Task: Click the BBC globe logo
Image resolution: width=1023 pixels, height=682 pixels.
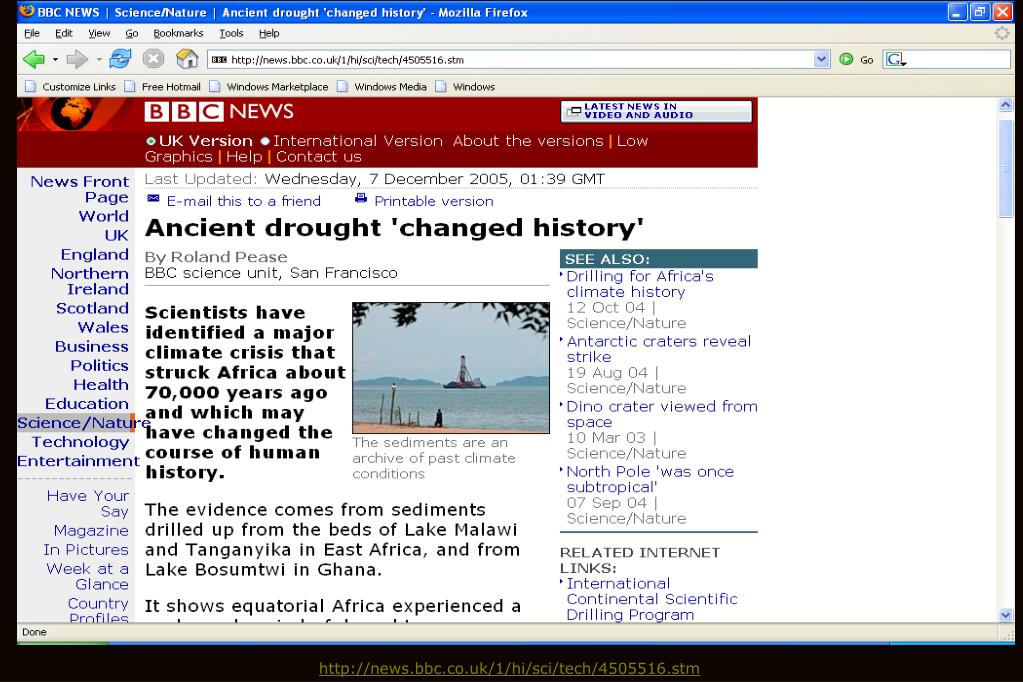Action: coord(72,113)
